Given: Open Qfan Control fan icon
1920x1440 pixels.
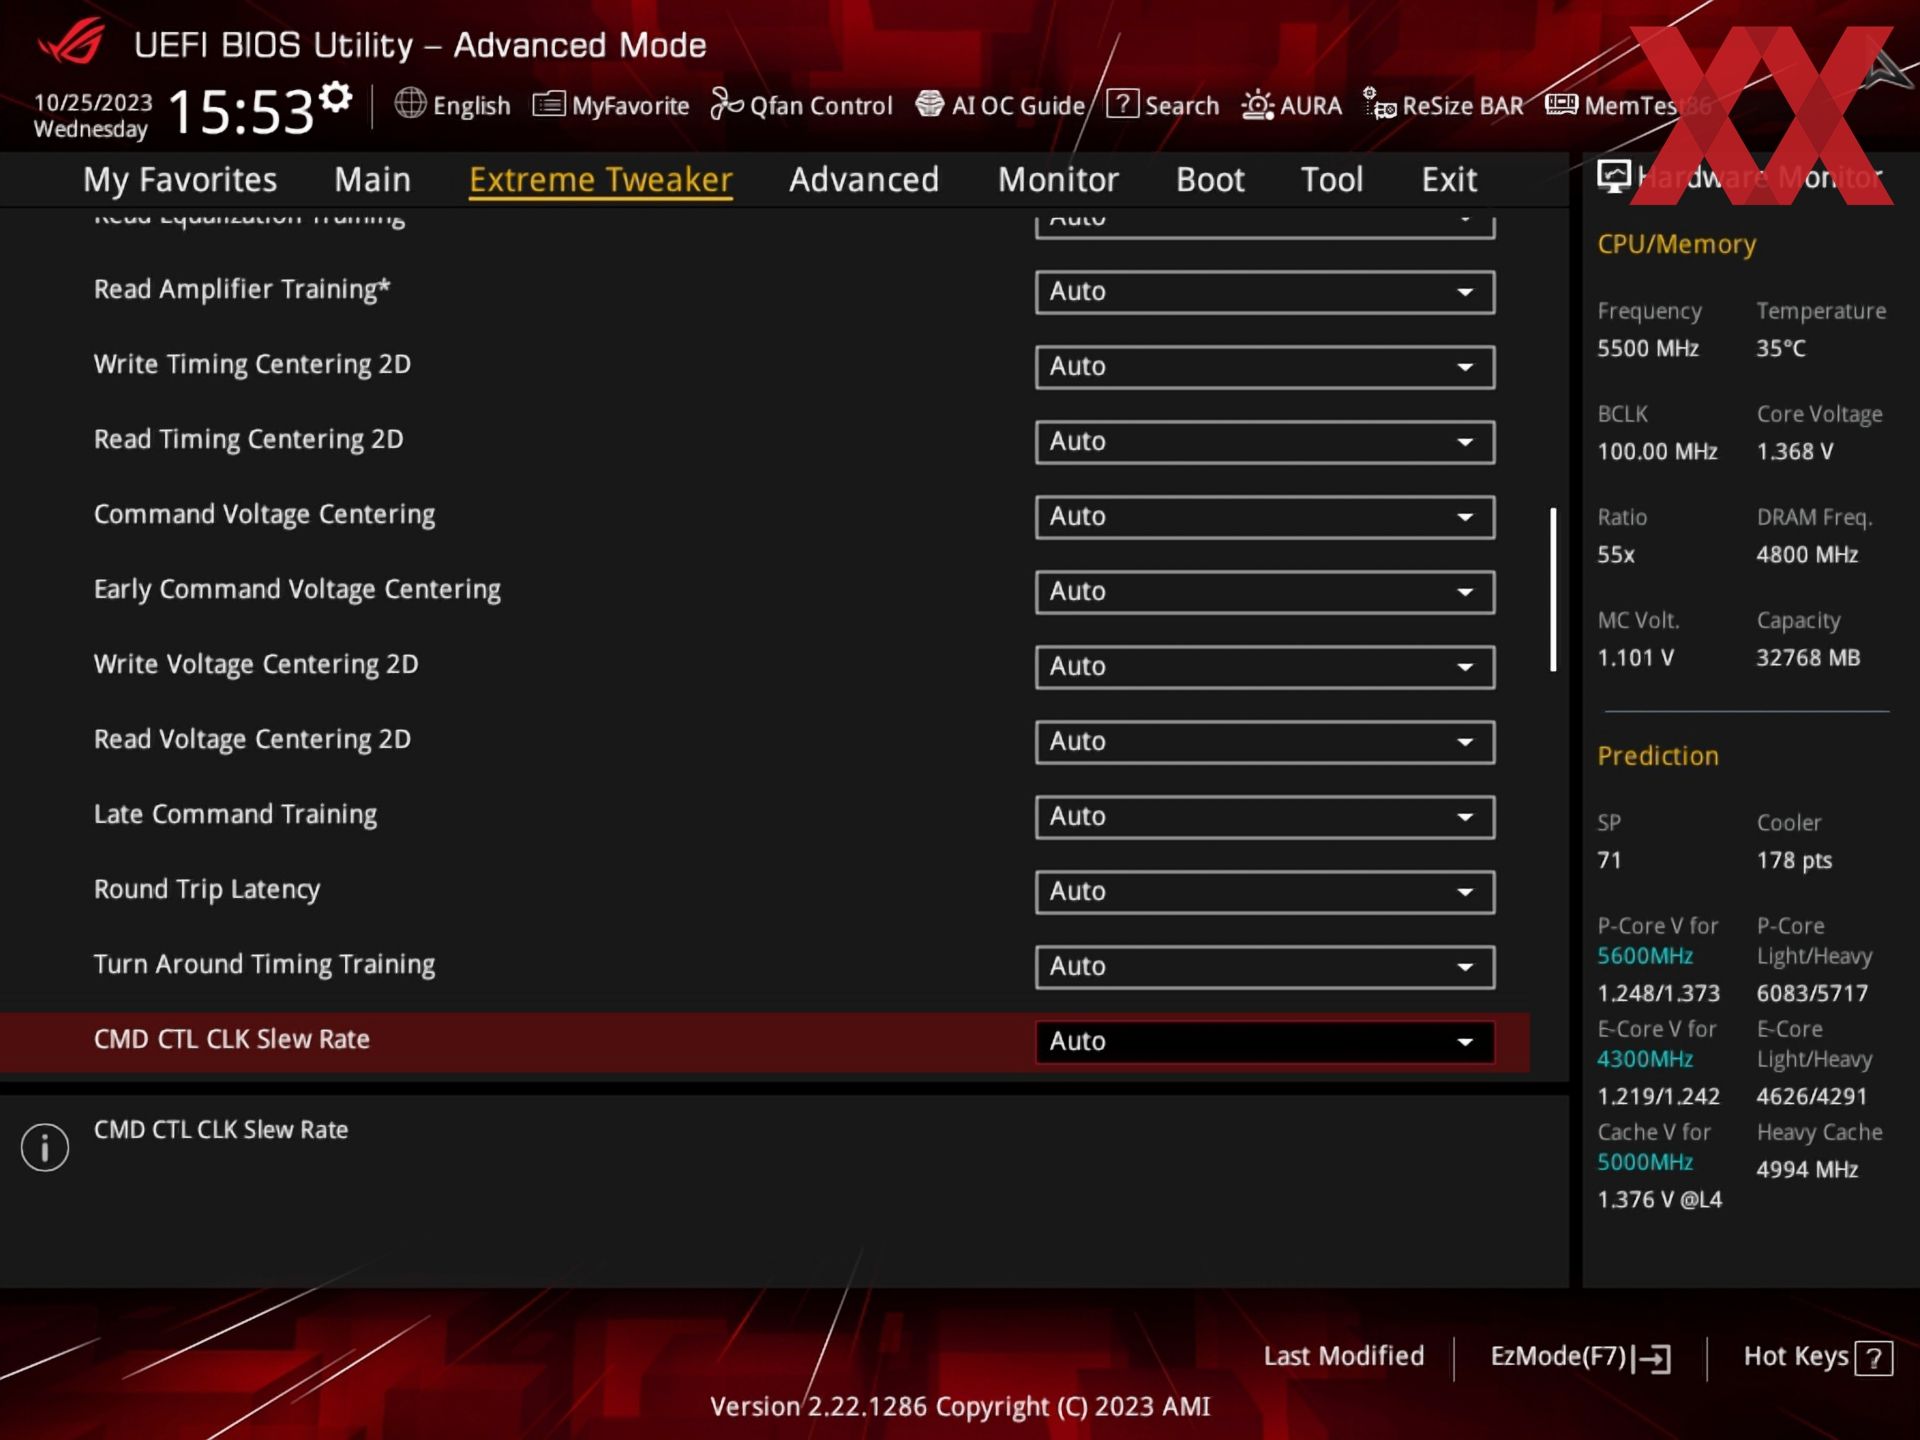Looking at the screenshot, I should click(x=726, y=104).
